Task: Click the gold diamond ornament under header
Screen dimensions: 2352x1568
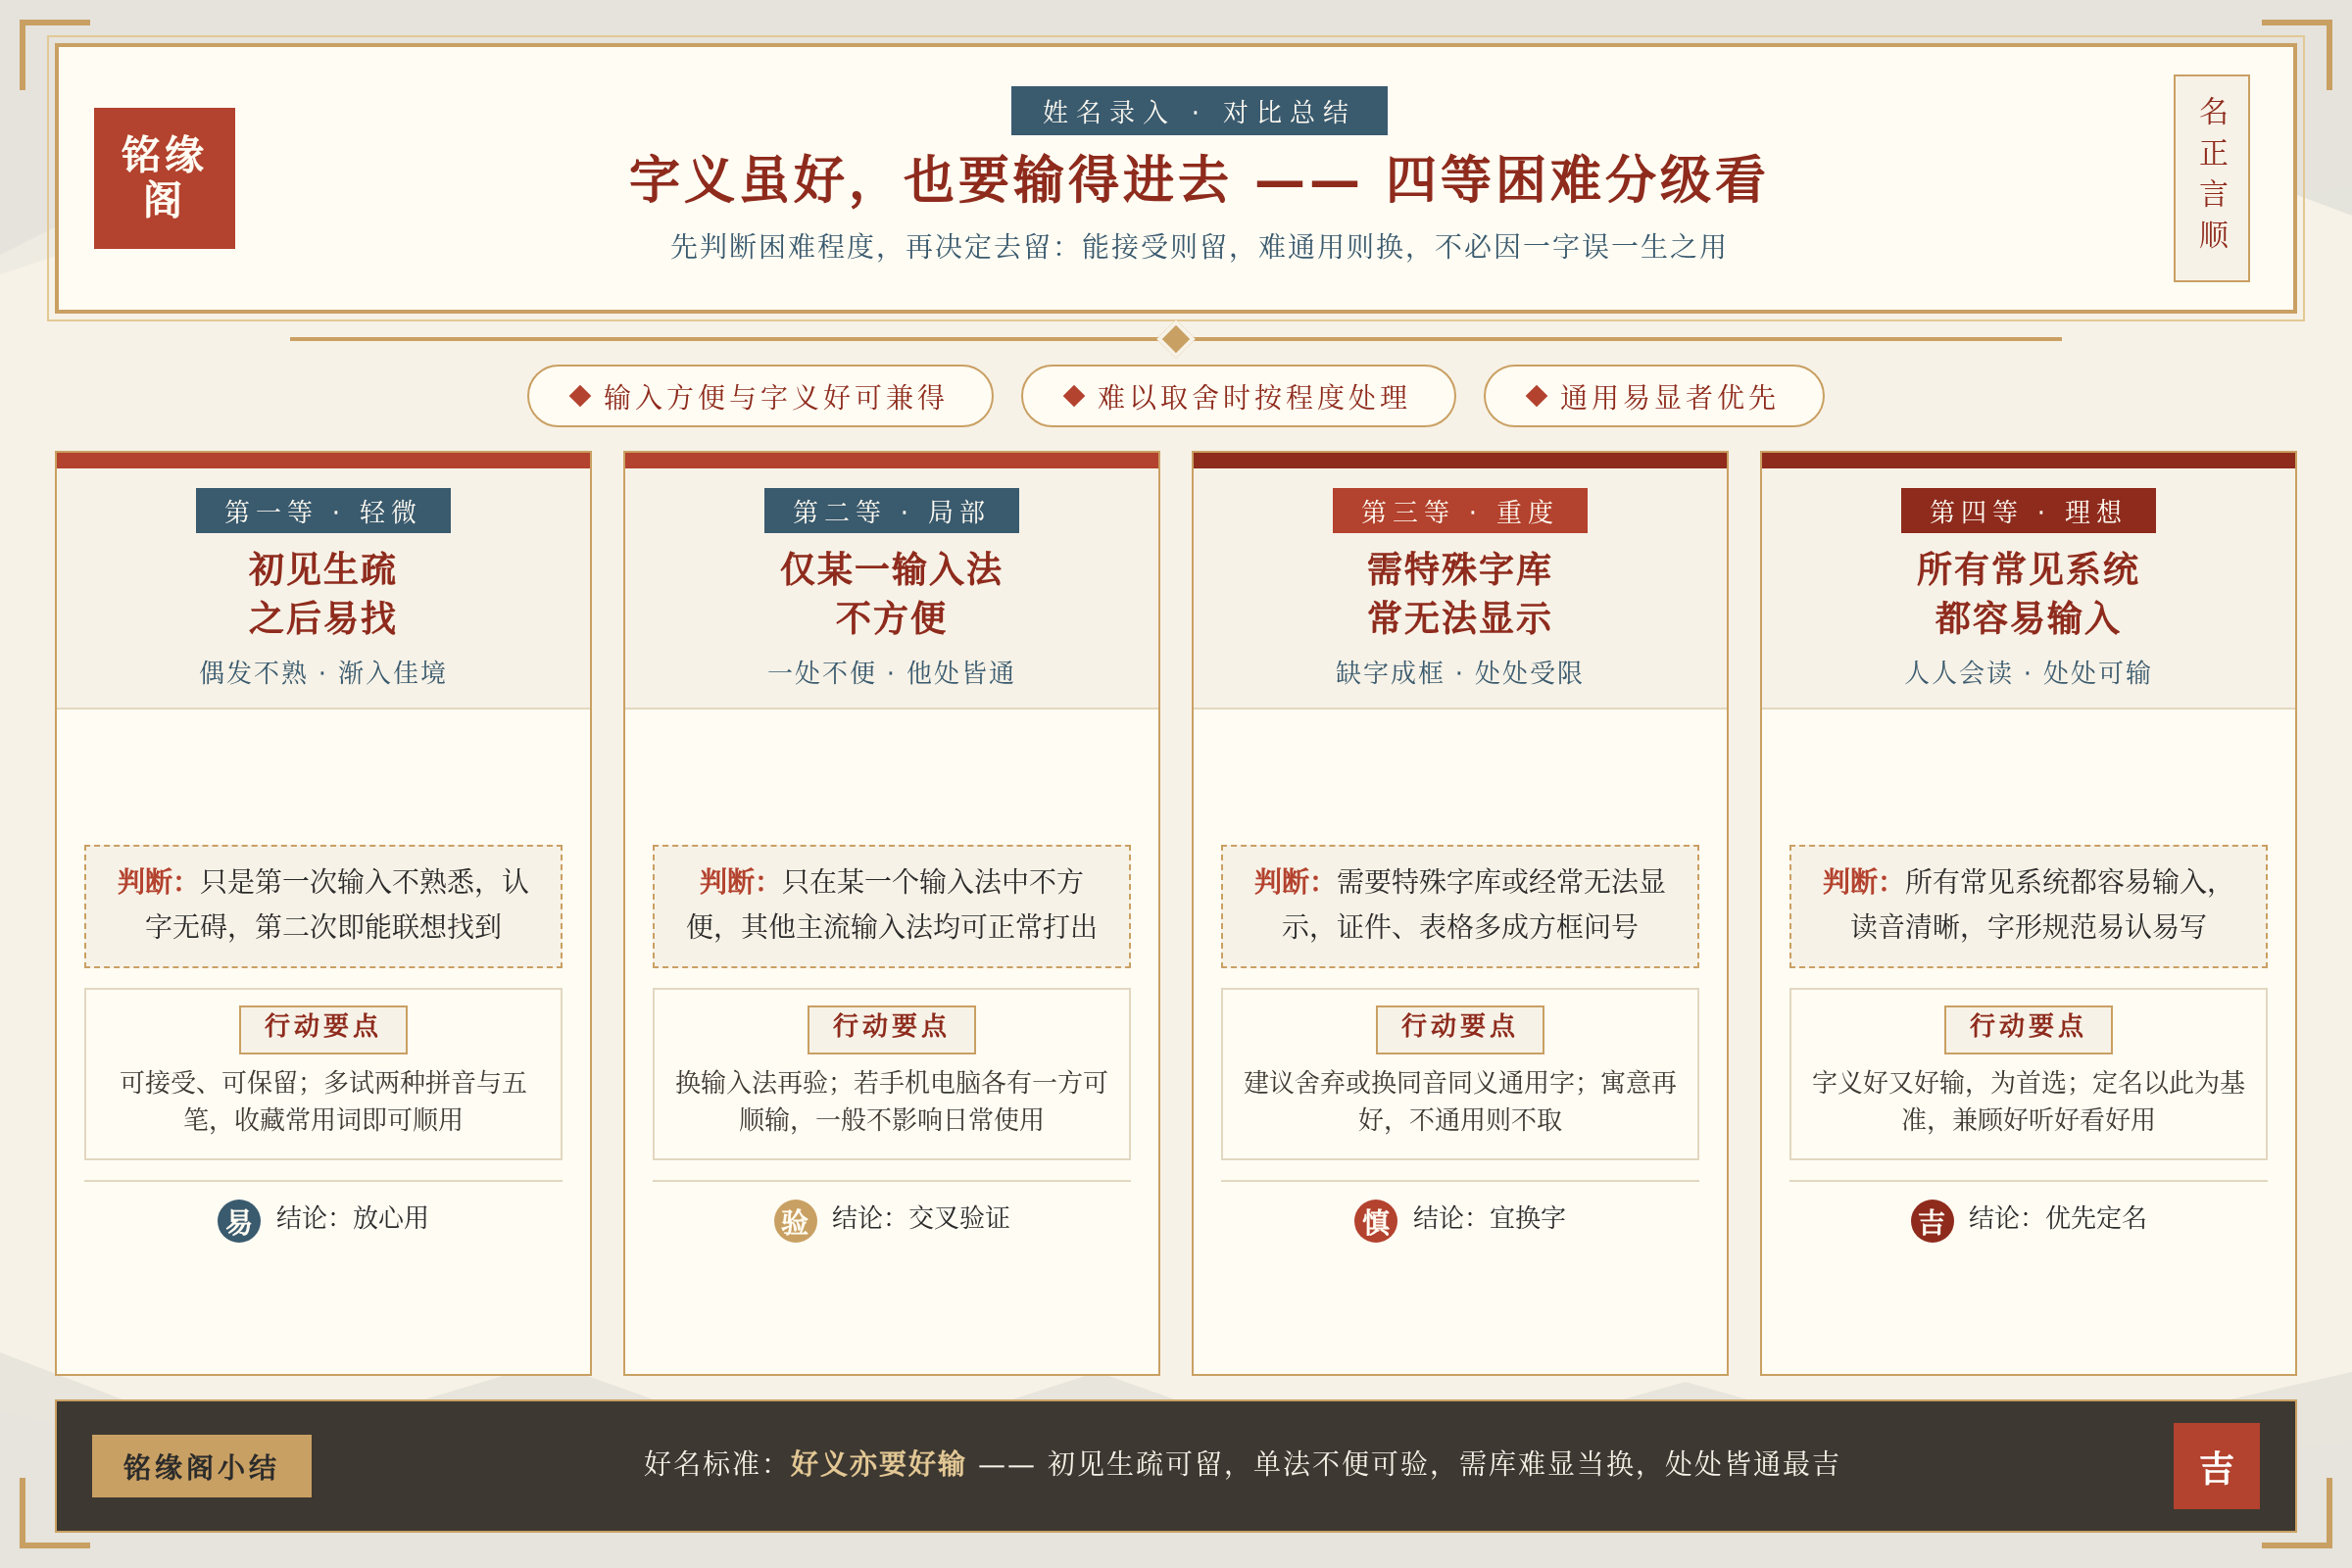Action: click(1176, 339)
